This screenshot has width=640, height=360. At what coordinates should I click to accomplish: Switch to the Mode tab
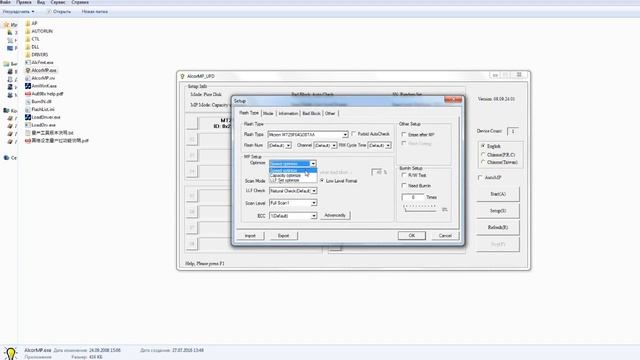click(x=268, y=113)
